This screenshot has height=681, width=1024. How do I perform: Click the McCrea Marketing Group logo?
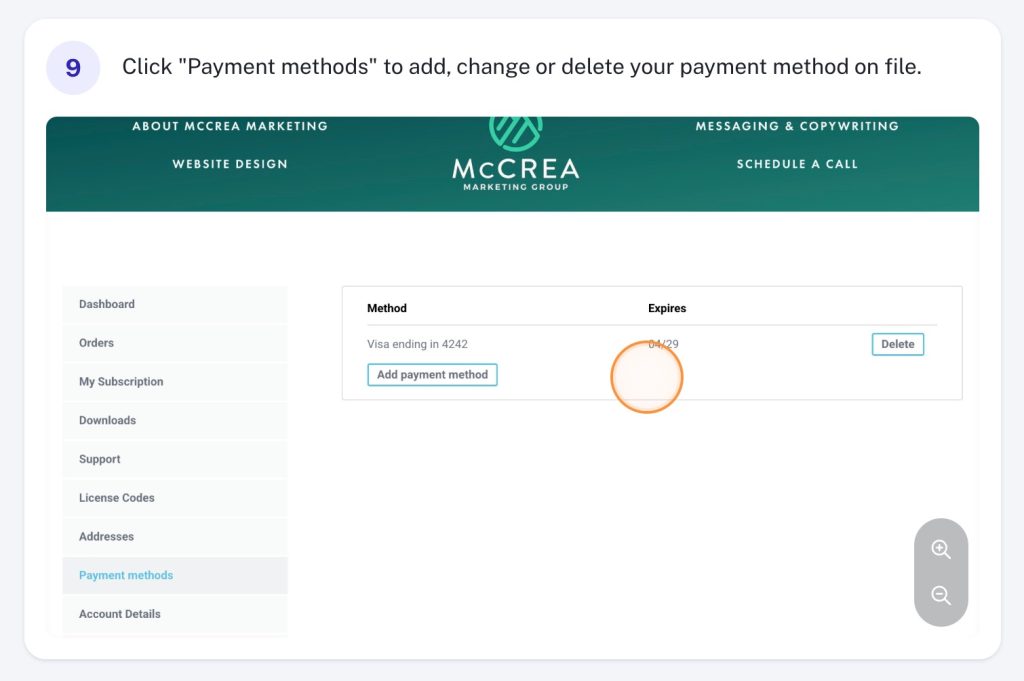pyautogui.click(x=515, y=155)
